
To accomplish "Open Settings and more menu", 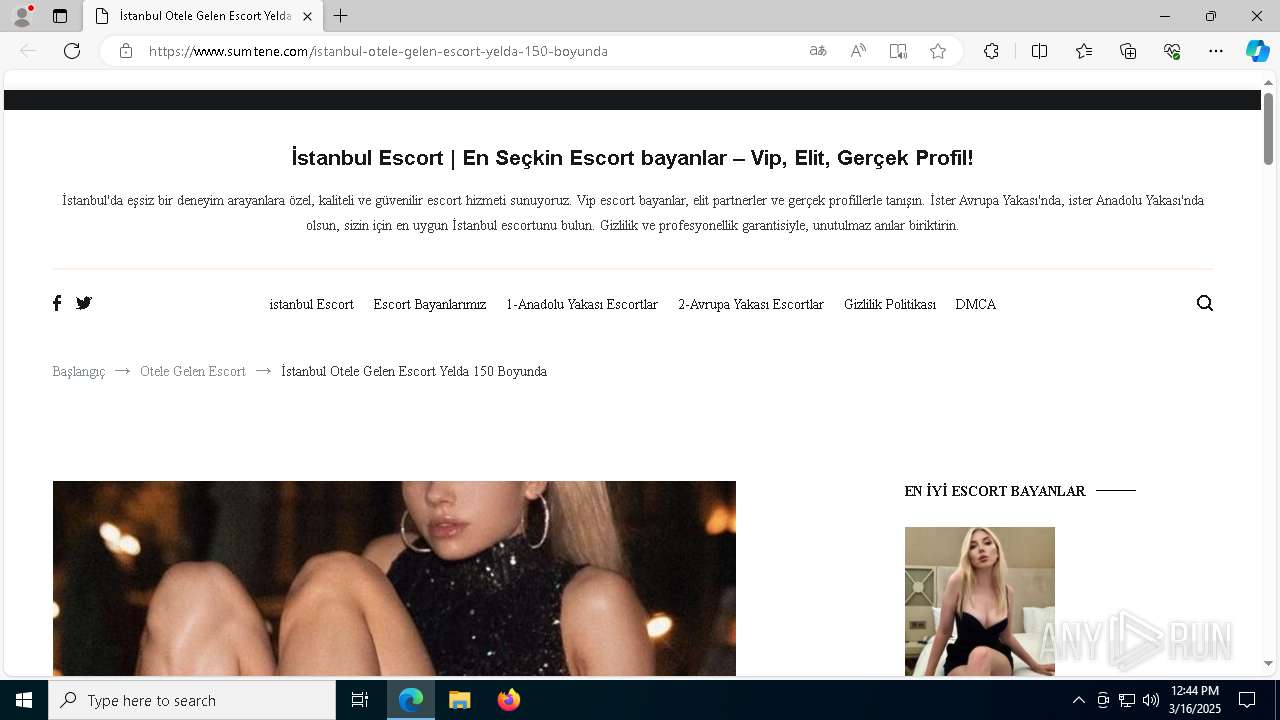I will point(1216,51).
